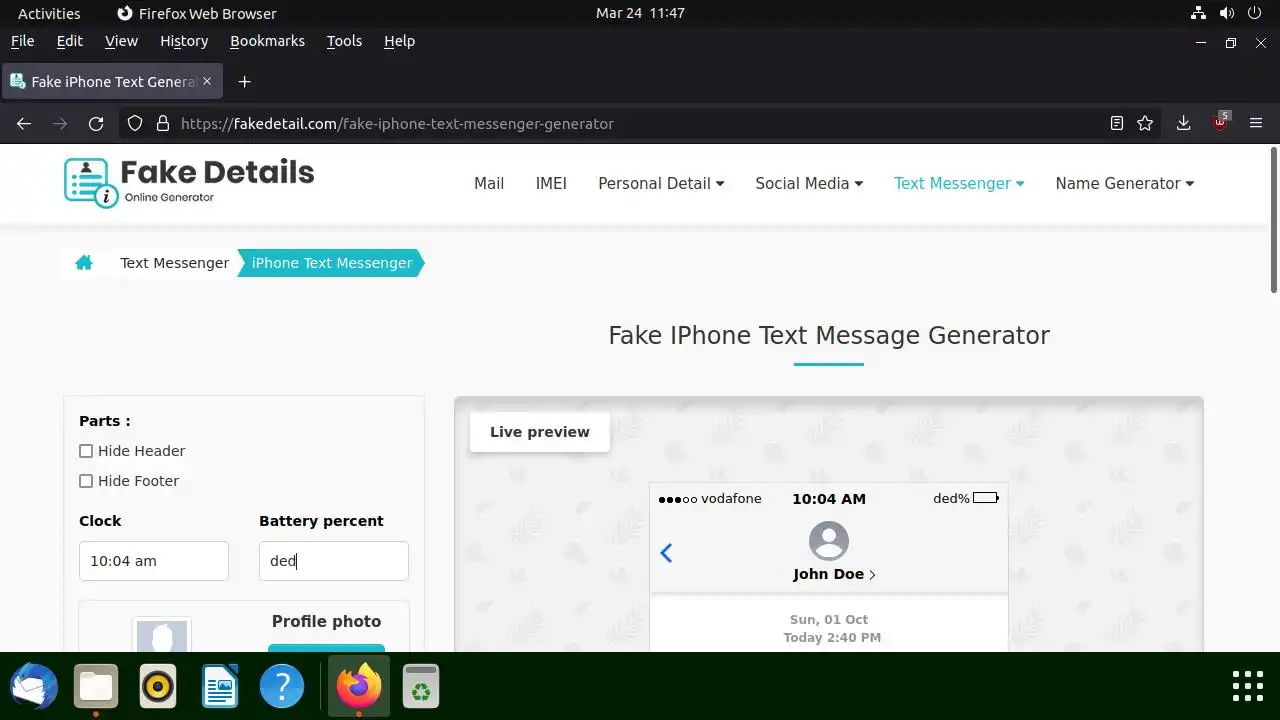Viewport: 1280px width, 720px height.
Task: Click the profile photo thumbnail
Action: coord(161,635)
